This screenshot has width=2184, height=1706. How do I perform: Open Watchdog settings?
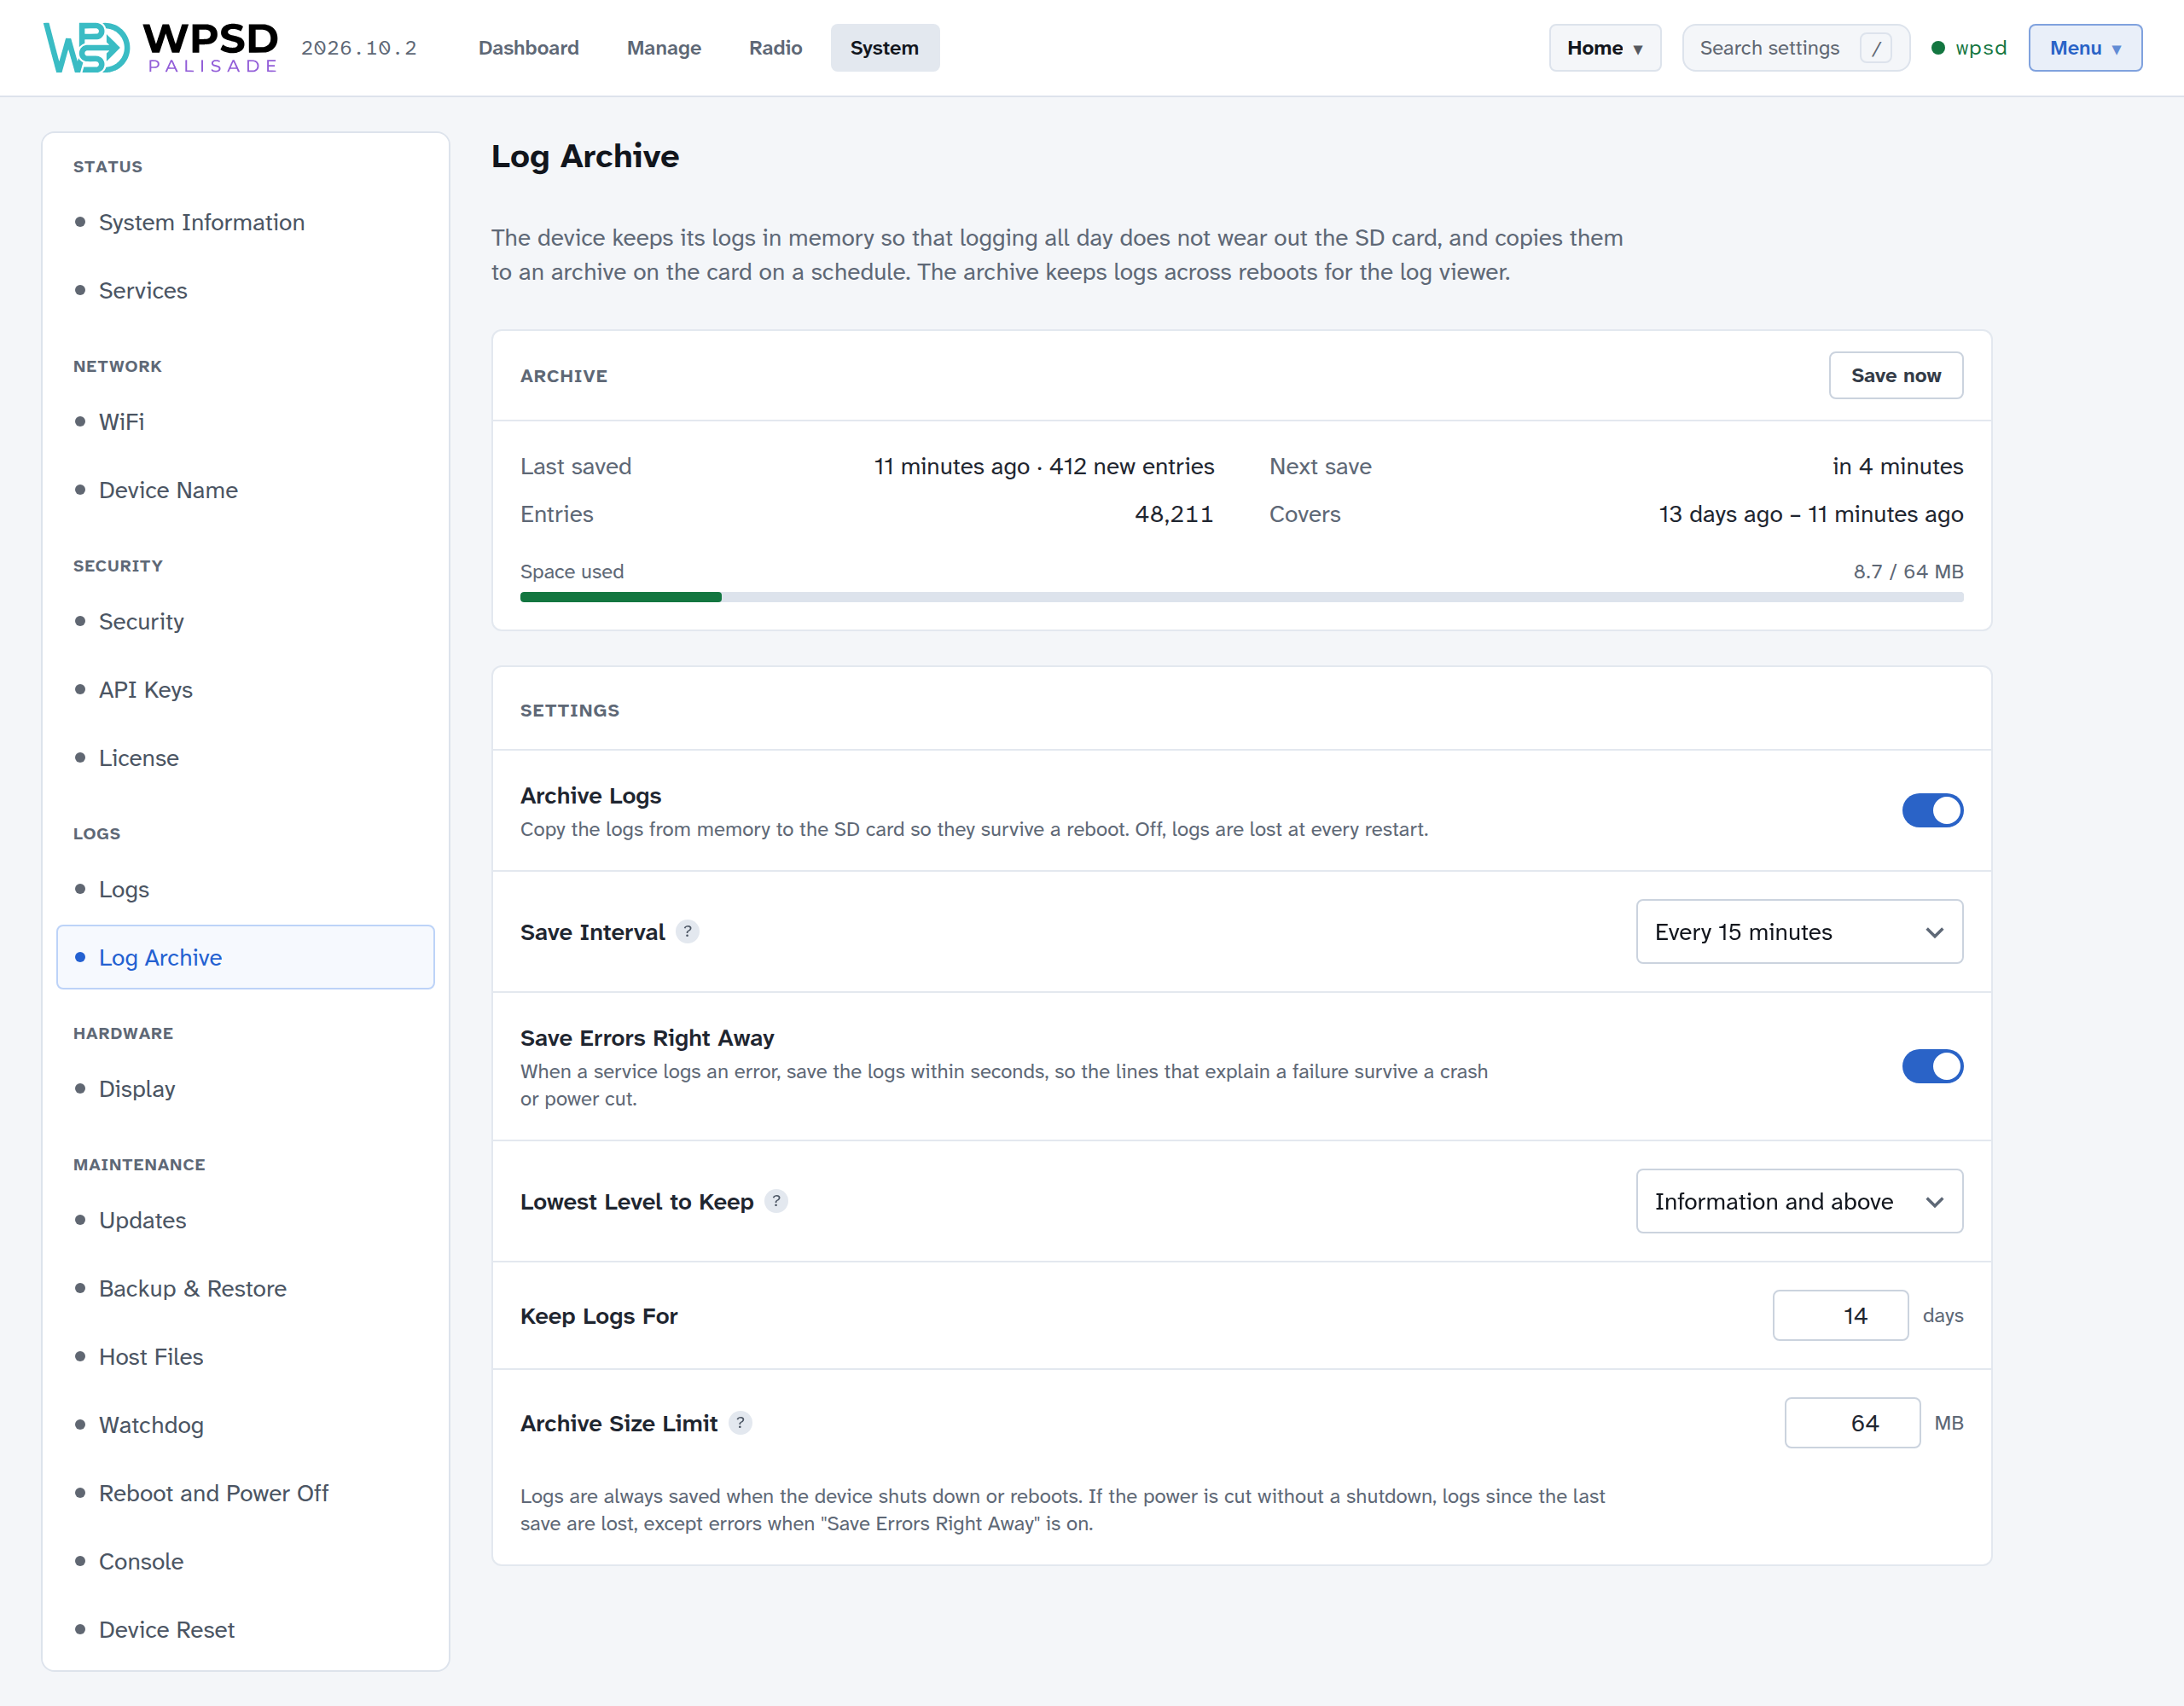pos(245,1425)
